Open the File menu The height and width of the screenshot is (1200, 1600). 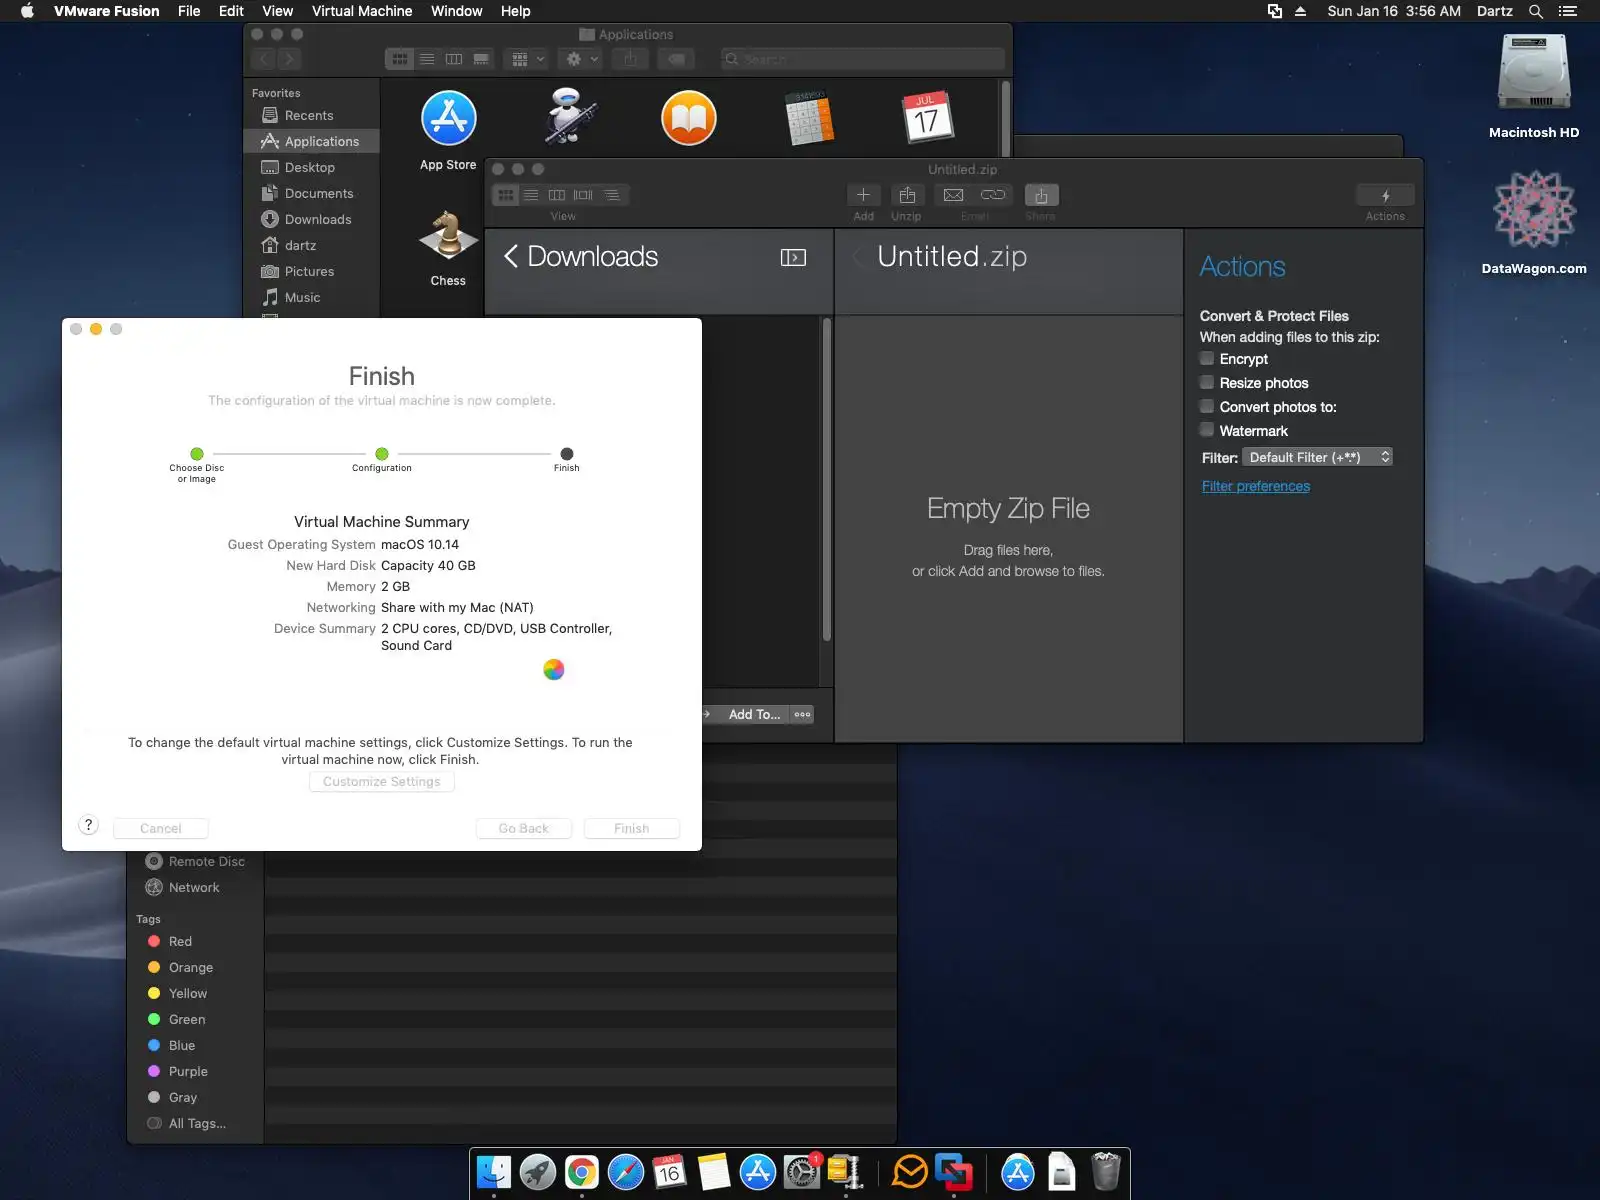point(189,11)
